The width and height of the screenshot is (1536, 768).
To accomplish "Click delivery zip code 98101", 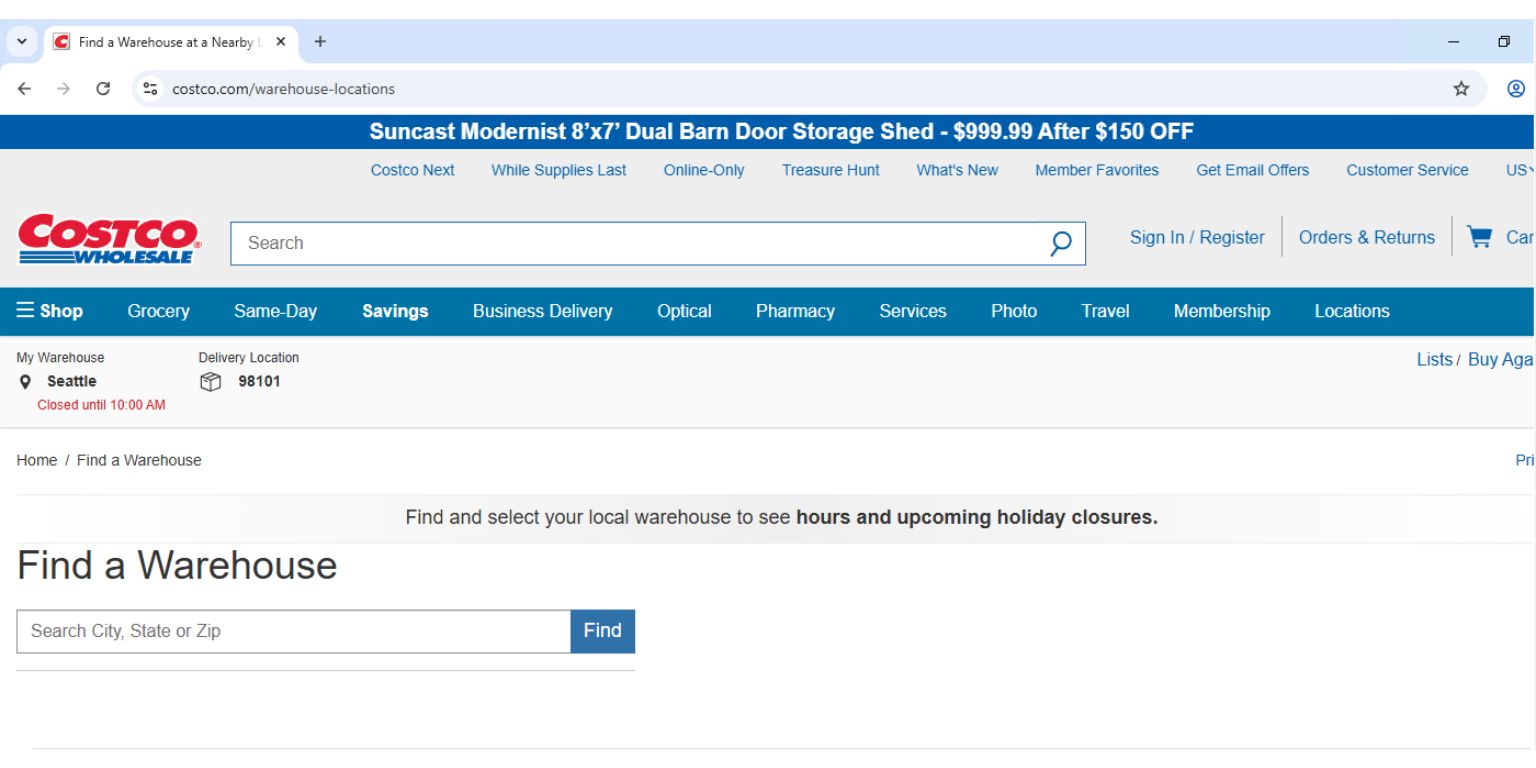I will [259, 381].
